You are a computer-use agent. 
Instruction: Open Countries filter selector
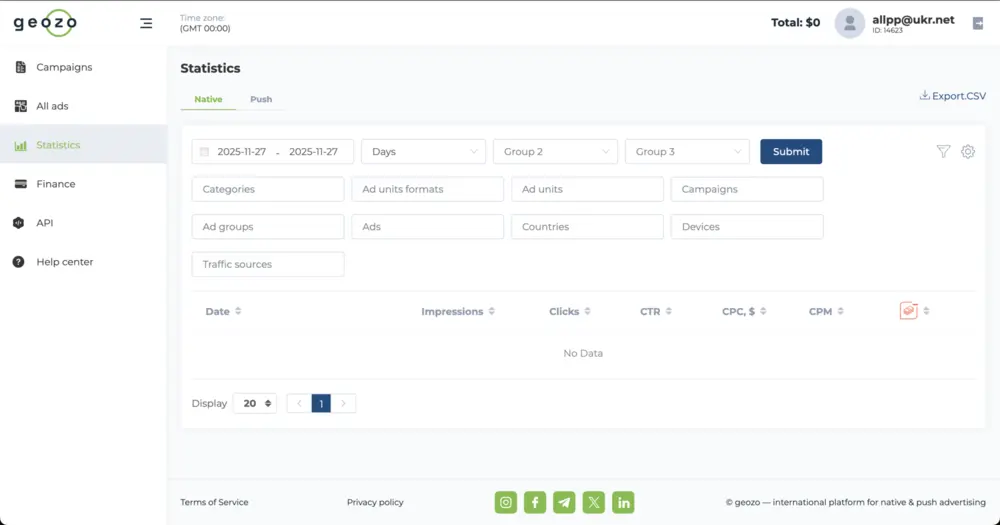coord(587,227)
